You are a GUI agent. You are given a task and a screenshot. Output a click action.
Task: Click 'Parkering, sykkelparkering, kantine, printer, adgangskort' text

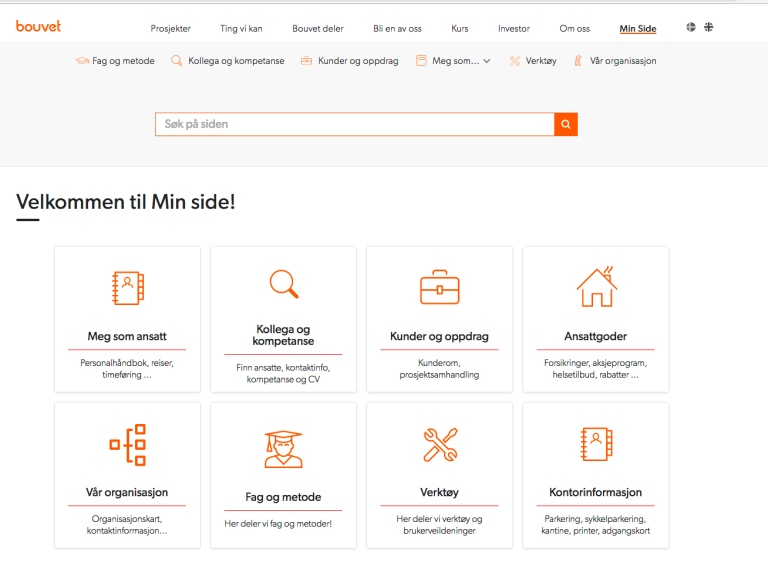[596, 525]
